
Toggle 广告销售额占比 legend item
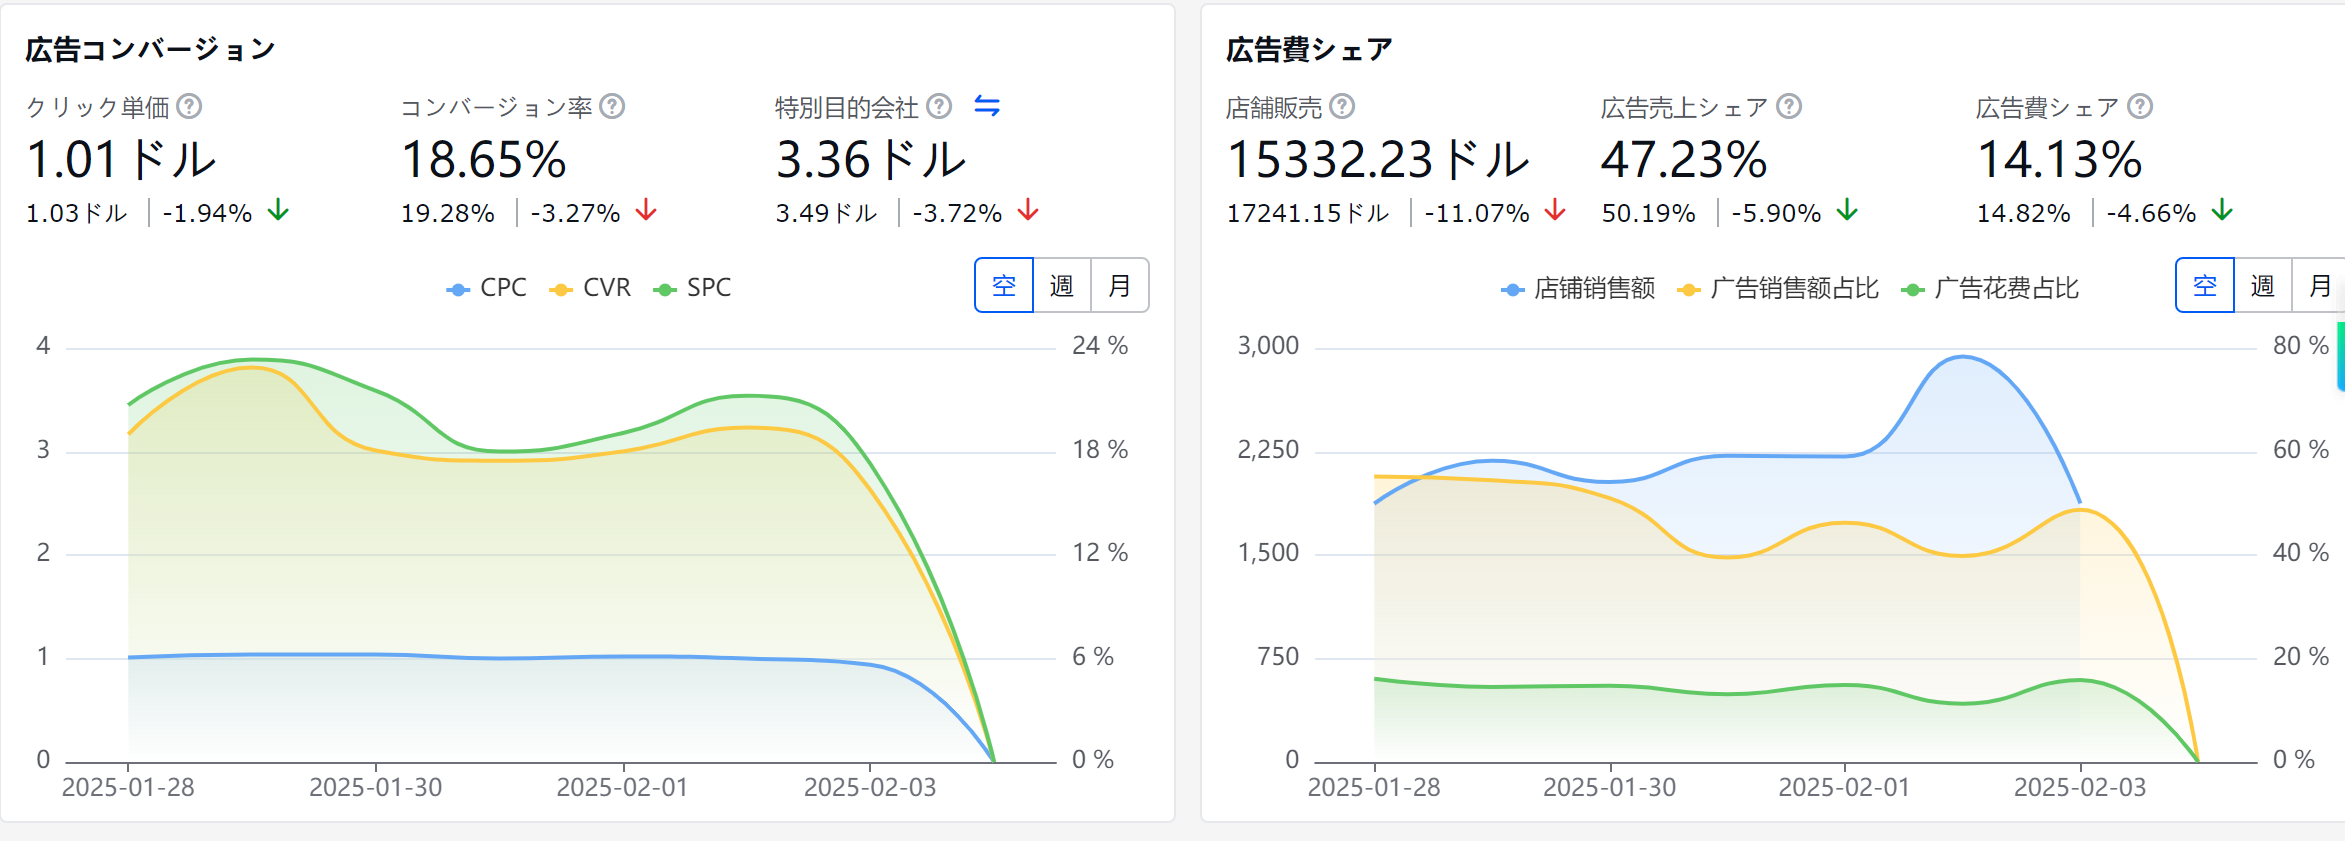click(1779, 289)
